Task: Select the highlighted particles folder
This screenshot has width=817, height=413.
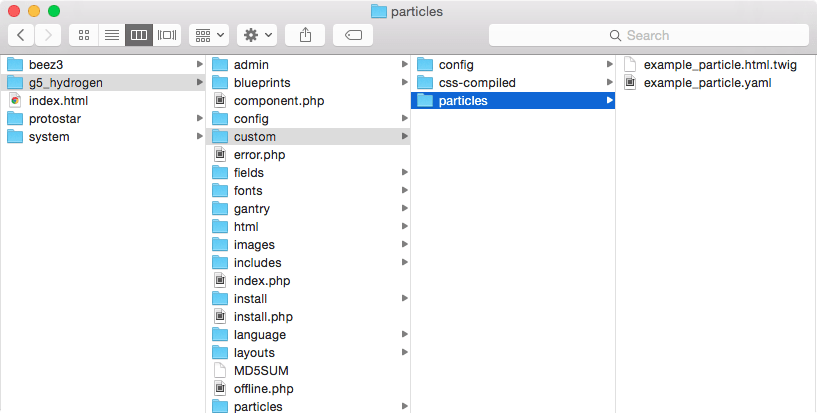Action: pos(513,101)
